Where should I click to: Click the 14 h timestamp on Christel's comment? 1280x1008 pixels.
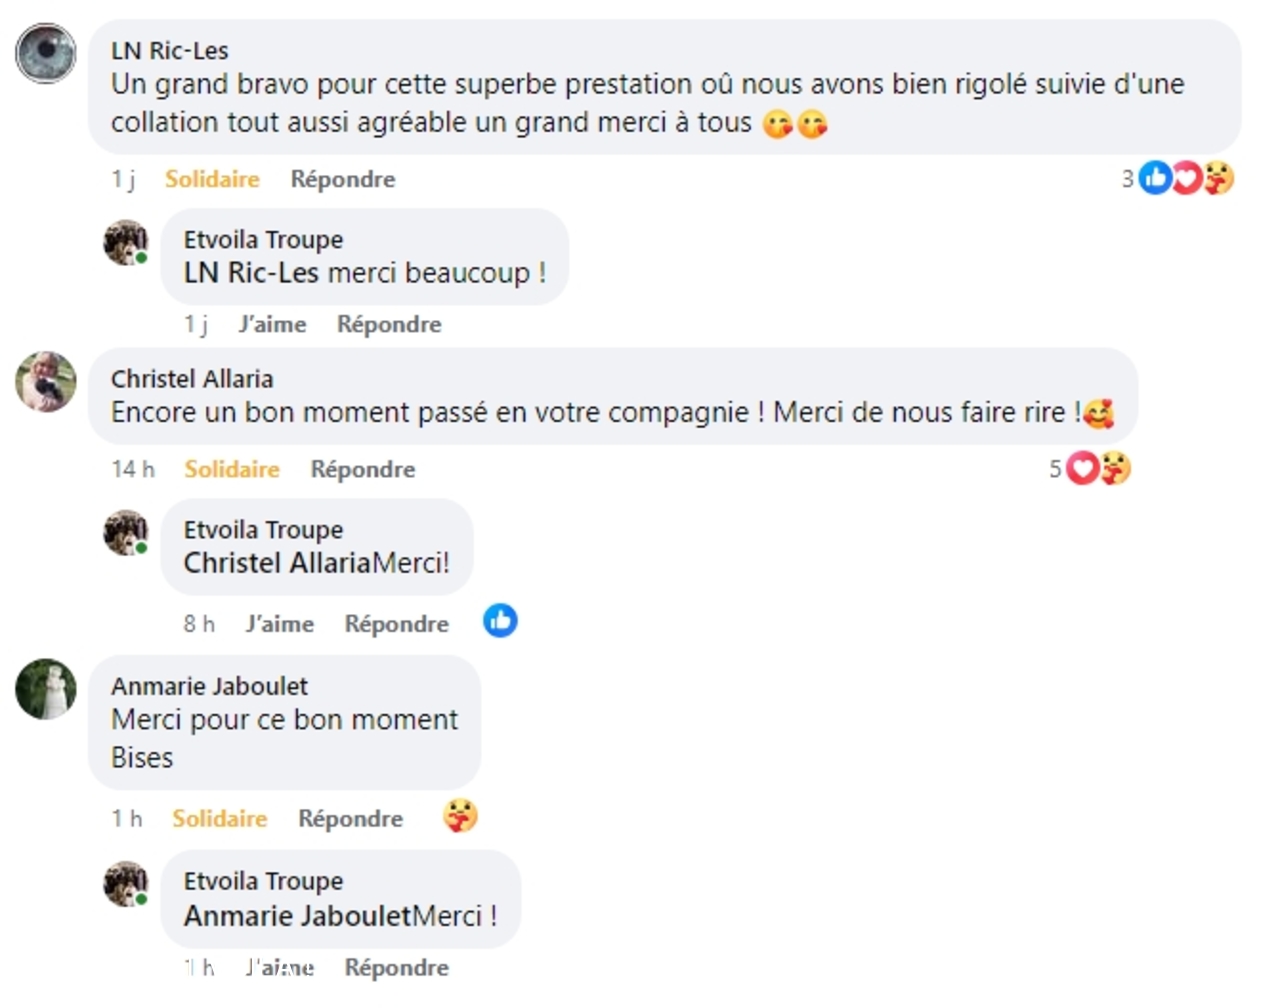point(133,469)
